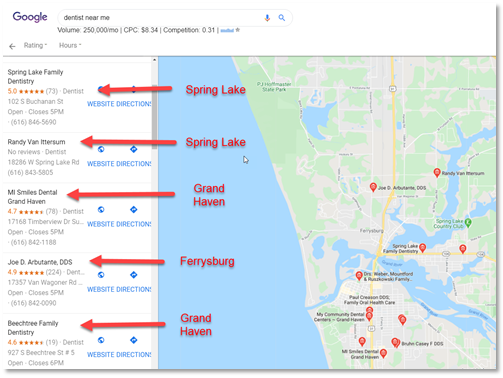Click the results list scrollbar thumb

point(154,117)
